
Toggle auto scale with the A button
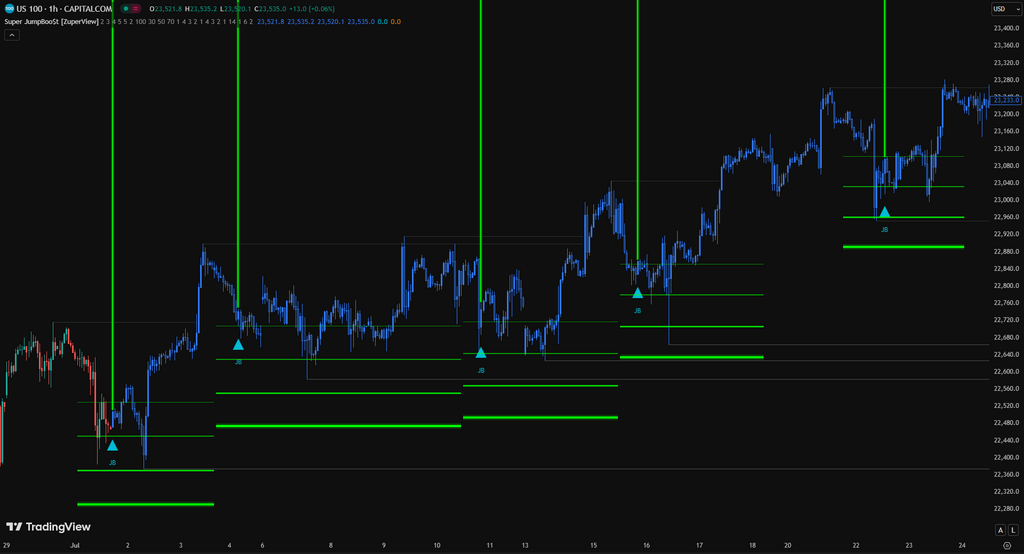1000,530
